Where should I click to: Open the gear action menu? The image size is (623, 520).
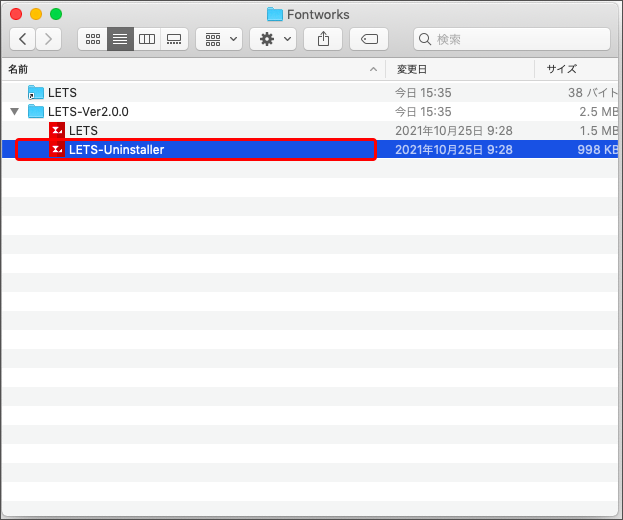click(273, 39)
